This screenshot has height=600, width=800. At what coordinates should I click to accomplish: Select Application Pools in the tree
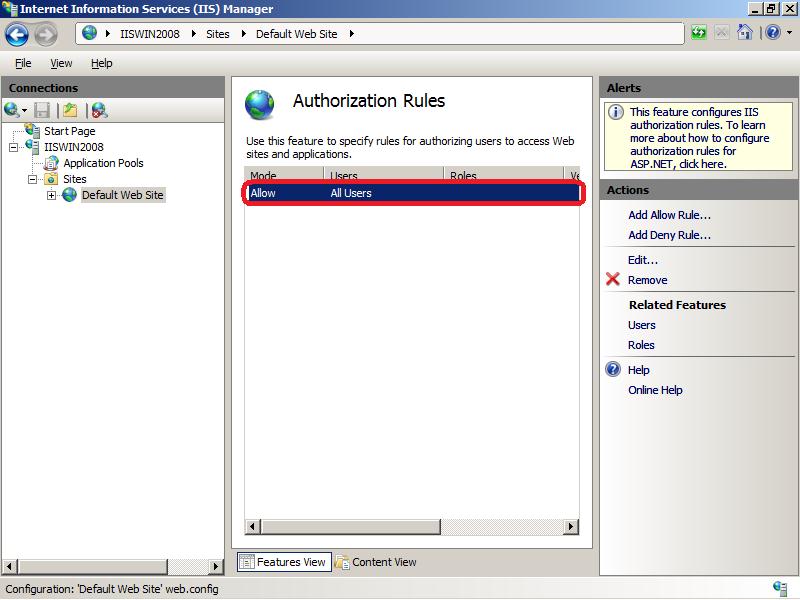click(103, 163)
